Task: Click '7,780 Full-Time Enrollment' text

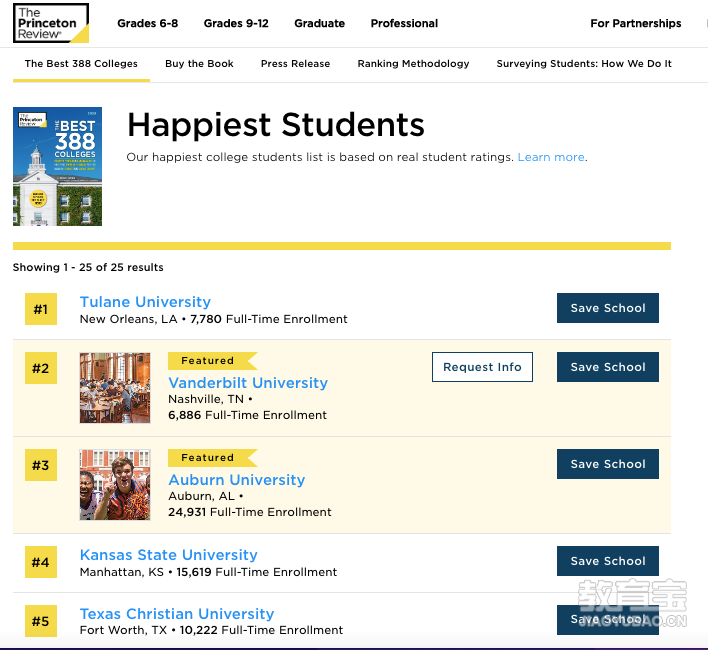Action: click(x=269, y=319)
